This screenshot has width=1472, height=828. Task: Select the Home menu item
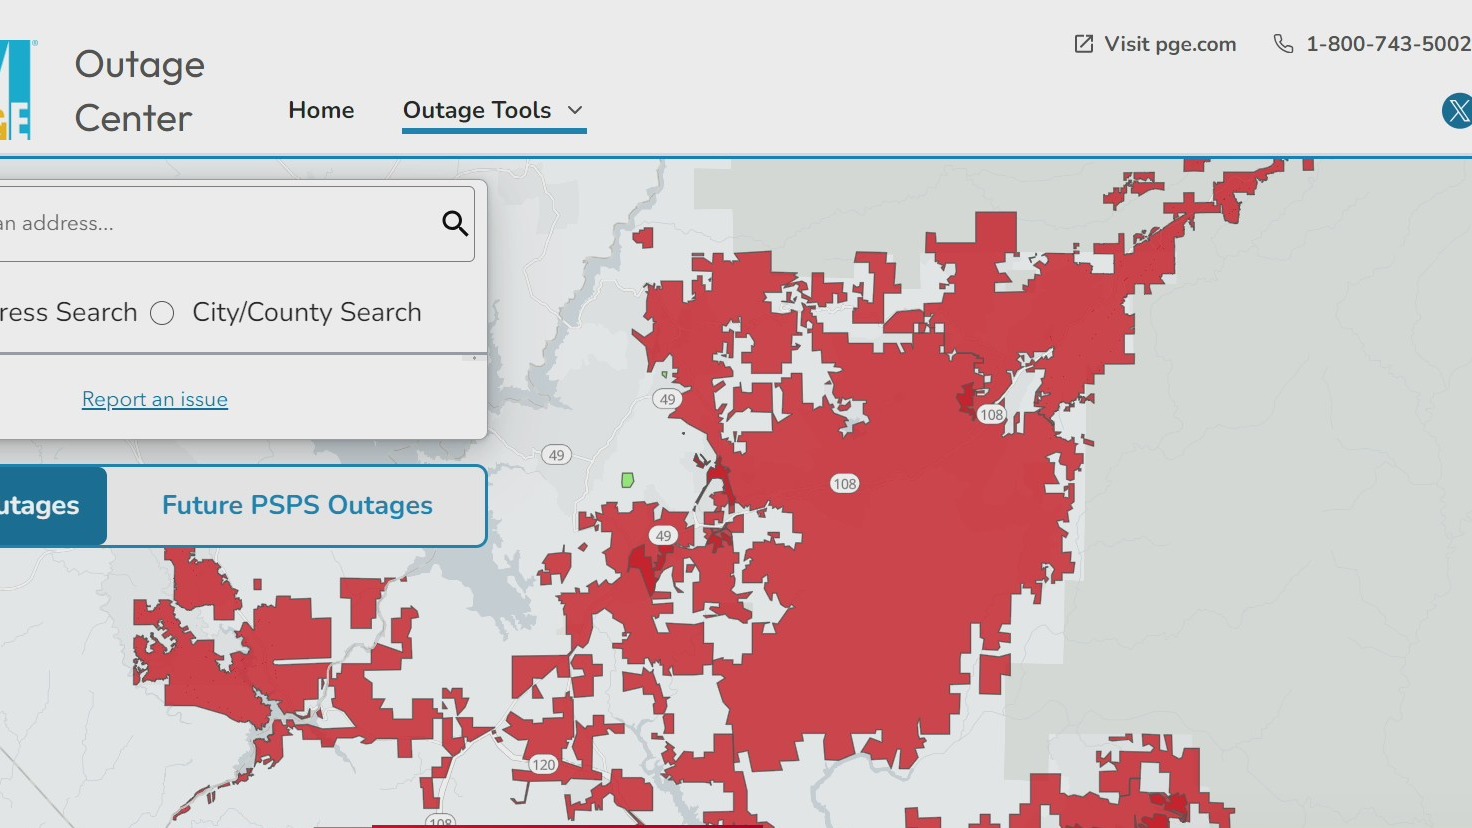321,110
